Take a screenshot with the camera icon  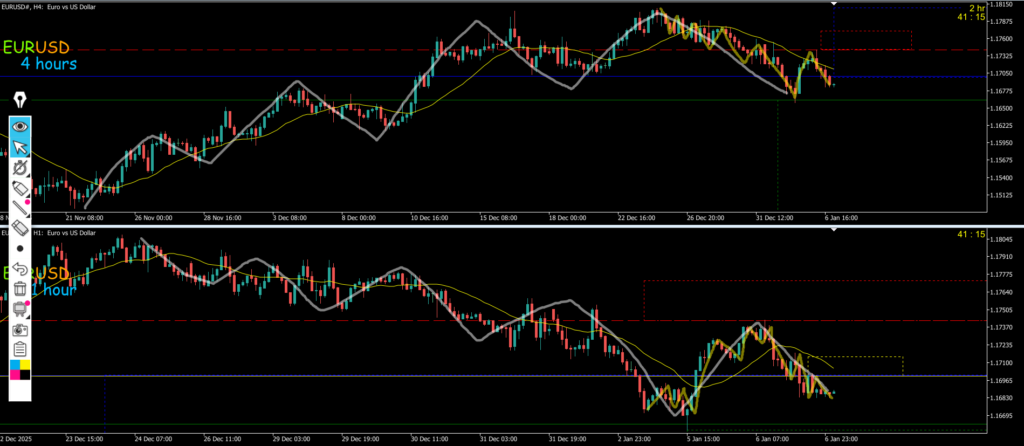pyautogui.click(x=20, y=328)
